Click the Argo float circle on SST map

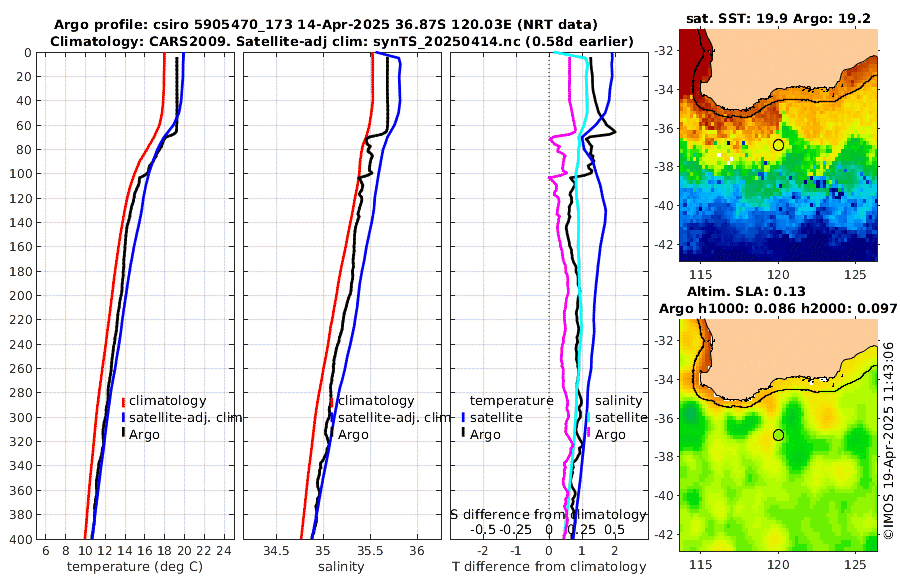coord(778,145)
